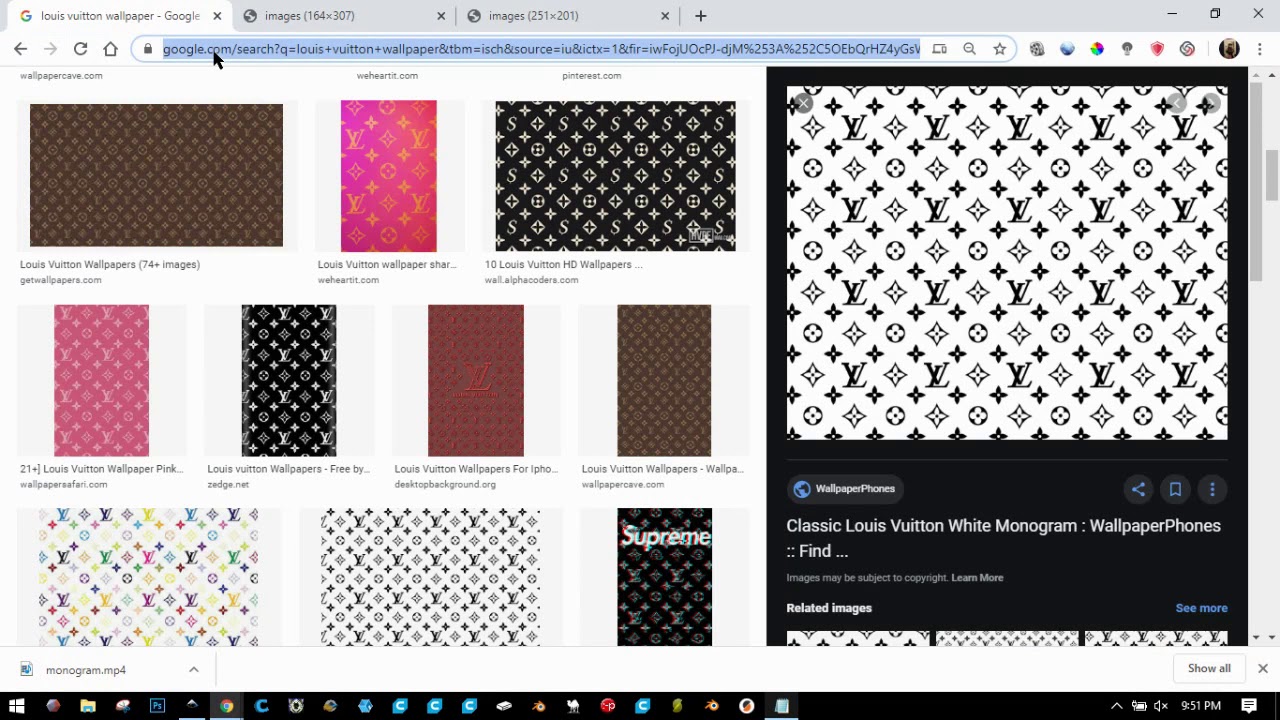The width and height of the screenshot is (1280, 720).
Task: Show next image in preview panel
Action: [1210, 103]
